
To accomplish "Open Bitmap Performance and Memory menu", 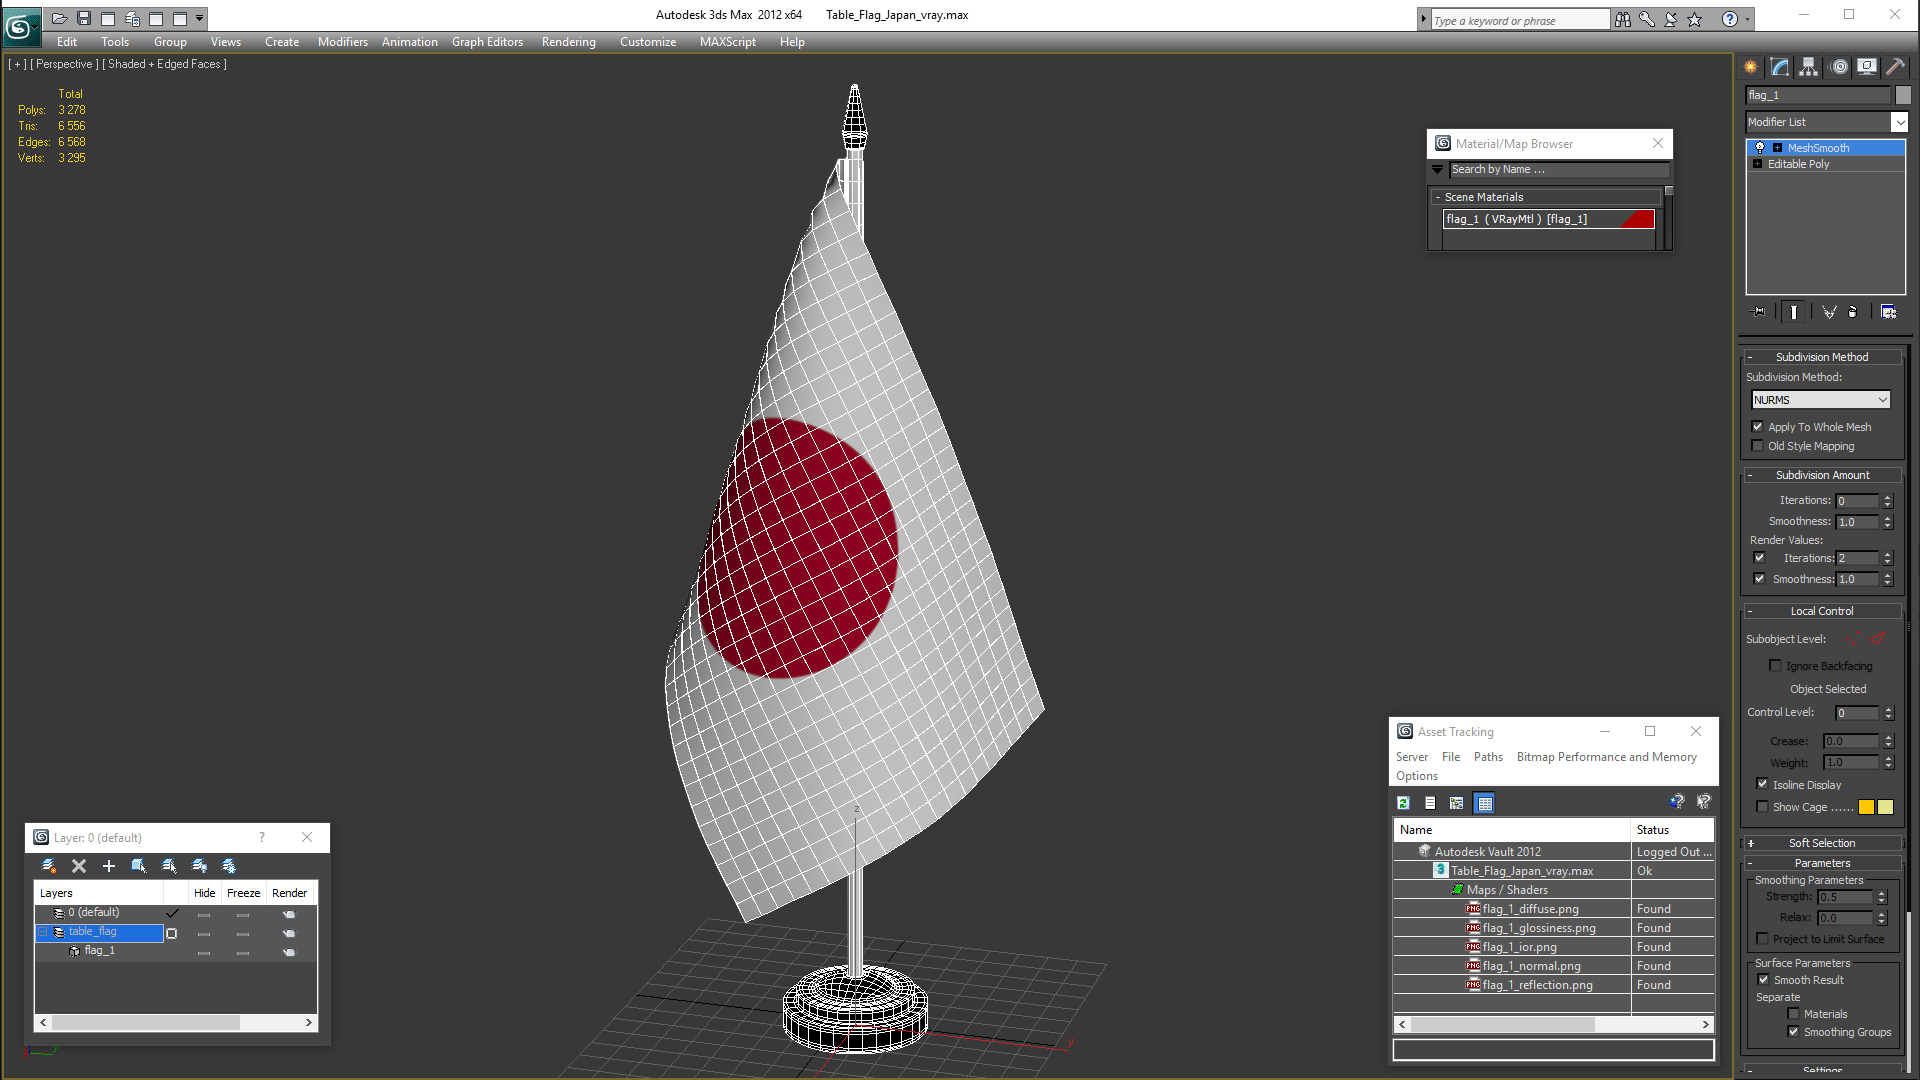I will click(x=1606, y=757).
